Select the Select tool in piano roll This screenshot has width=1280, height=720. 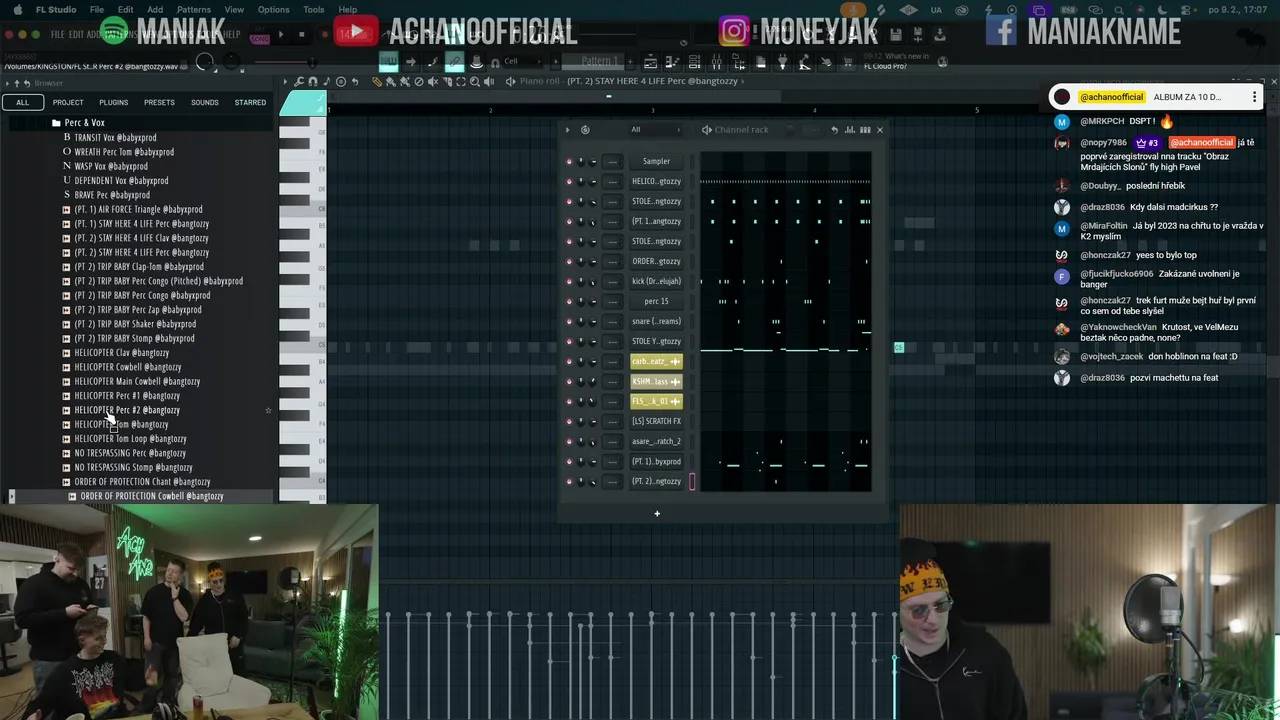tap(461, 82)
